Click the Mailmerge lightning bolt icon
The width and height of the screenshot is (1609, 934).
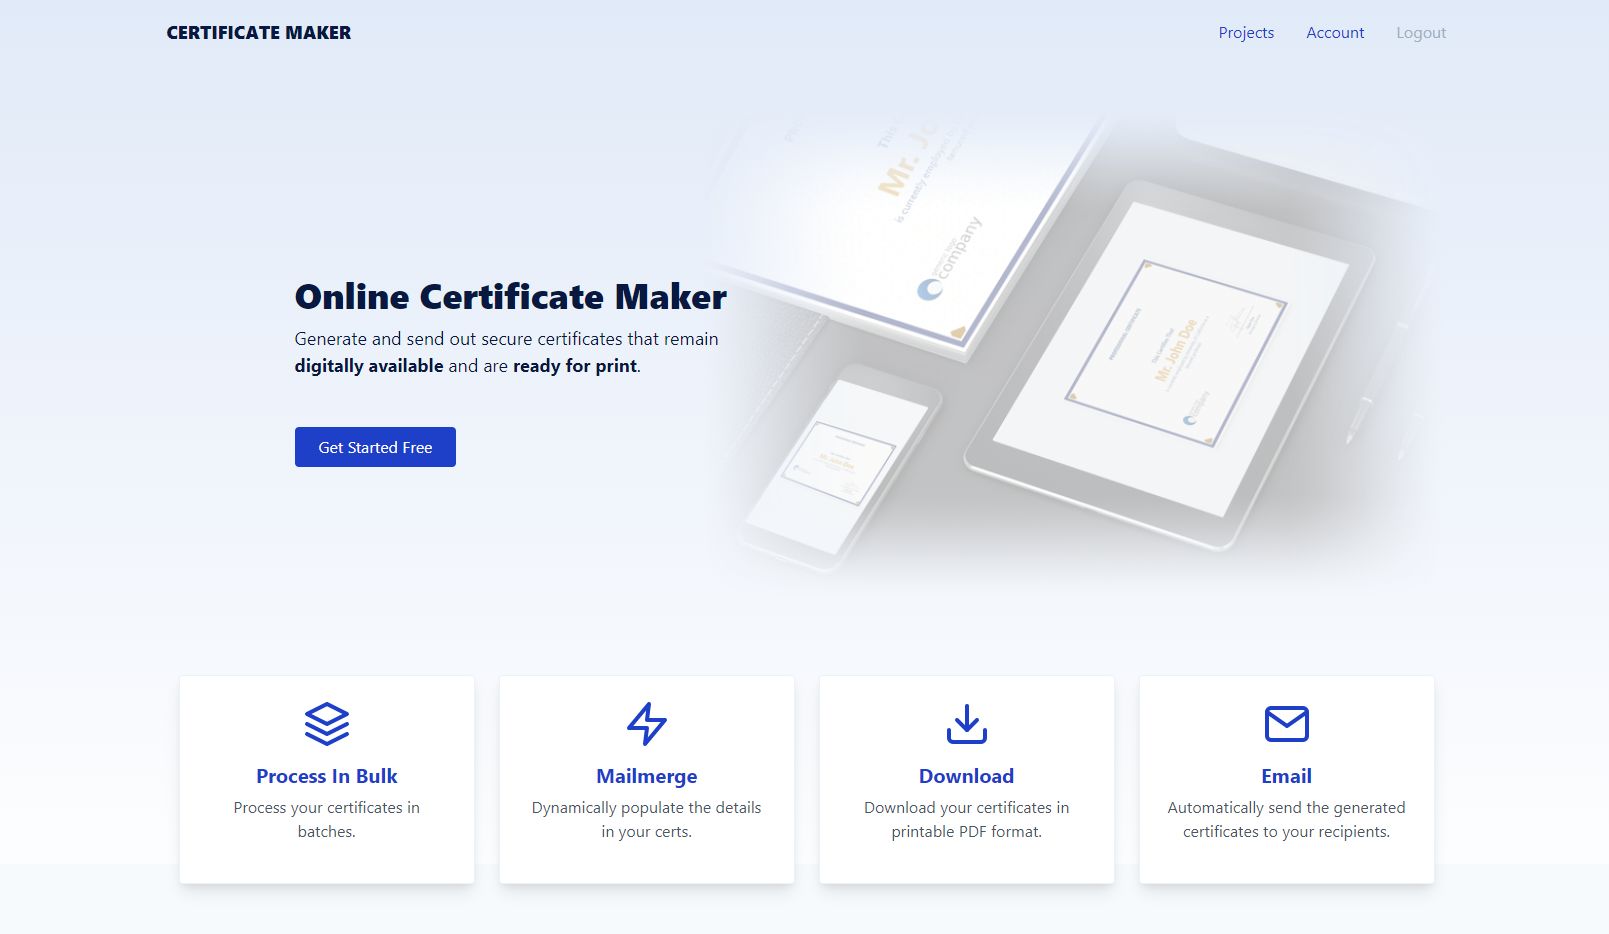(646, 724)
